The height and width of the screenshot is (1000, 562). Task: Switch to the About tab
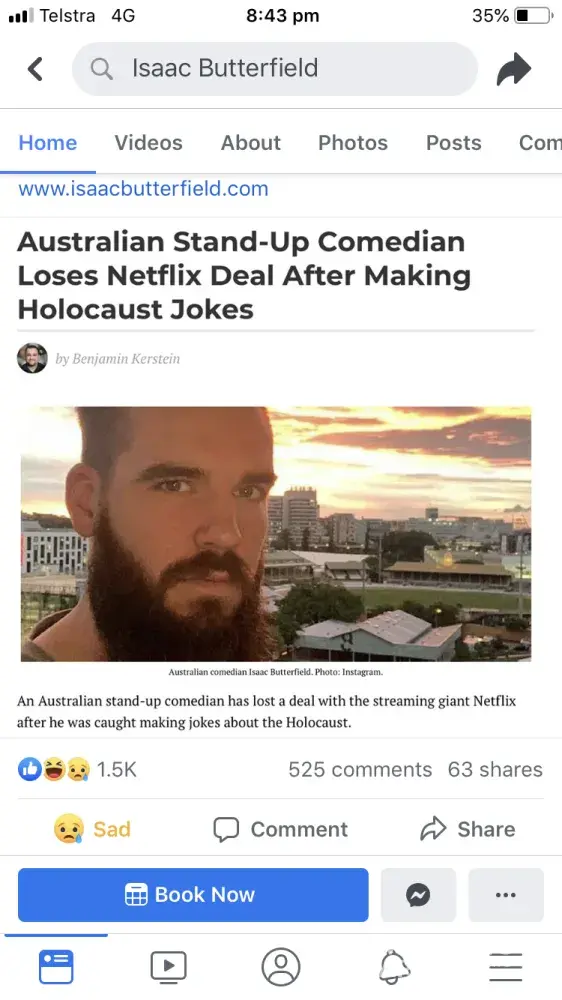pos(251,143)
